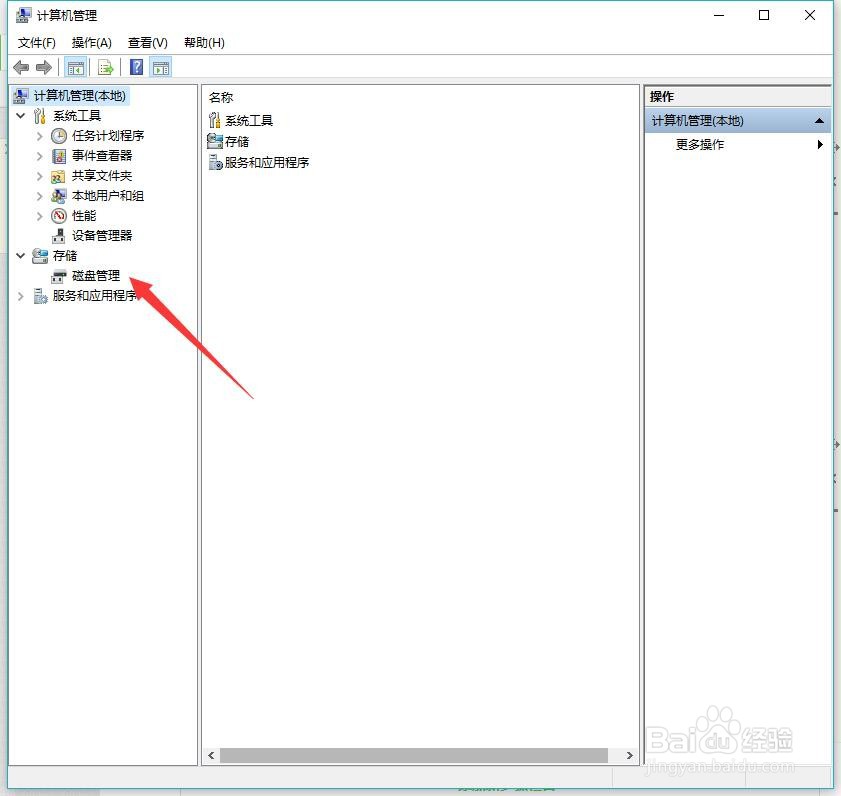Click the 性能 gauge icon
The height and width of the screenshot is (796, 841).
pos(59,216)
